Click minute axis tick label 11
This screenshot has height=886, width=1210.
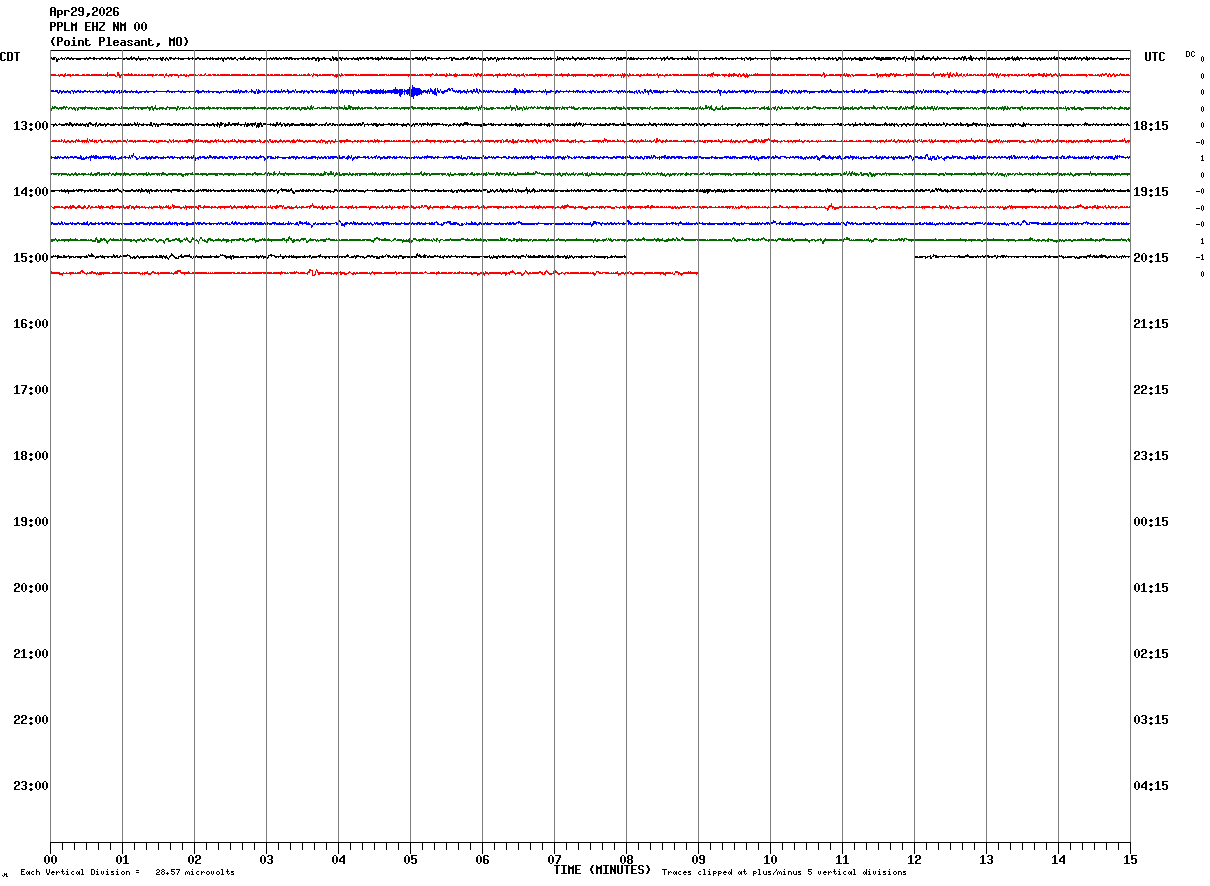pos(842,859)
